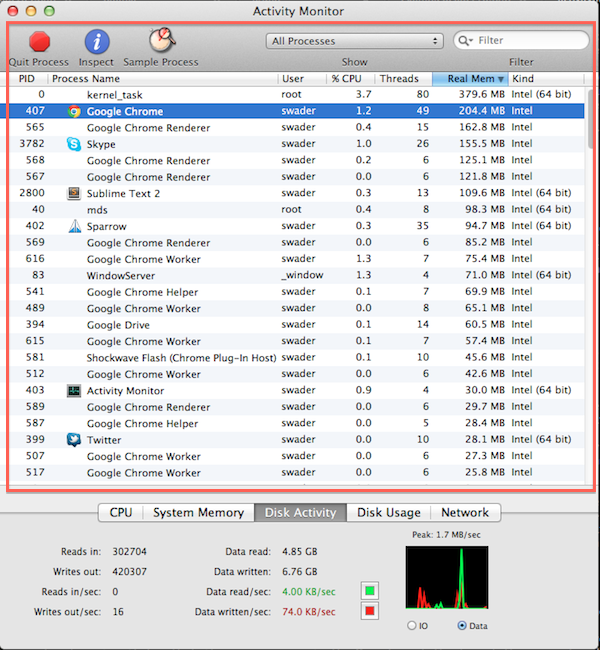Screen dimensions: 600x650
Task: Click the 4.00 KB/sec read rate
Action: (309, 592)
